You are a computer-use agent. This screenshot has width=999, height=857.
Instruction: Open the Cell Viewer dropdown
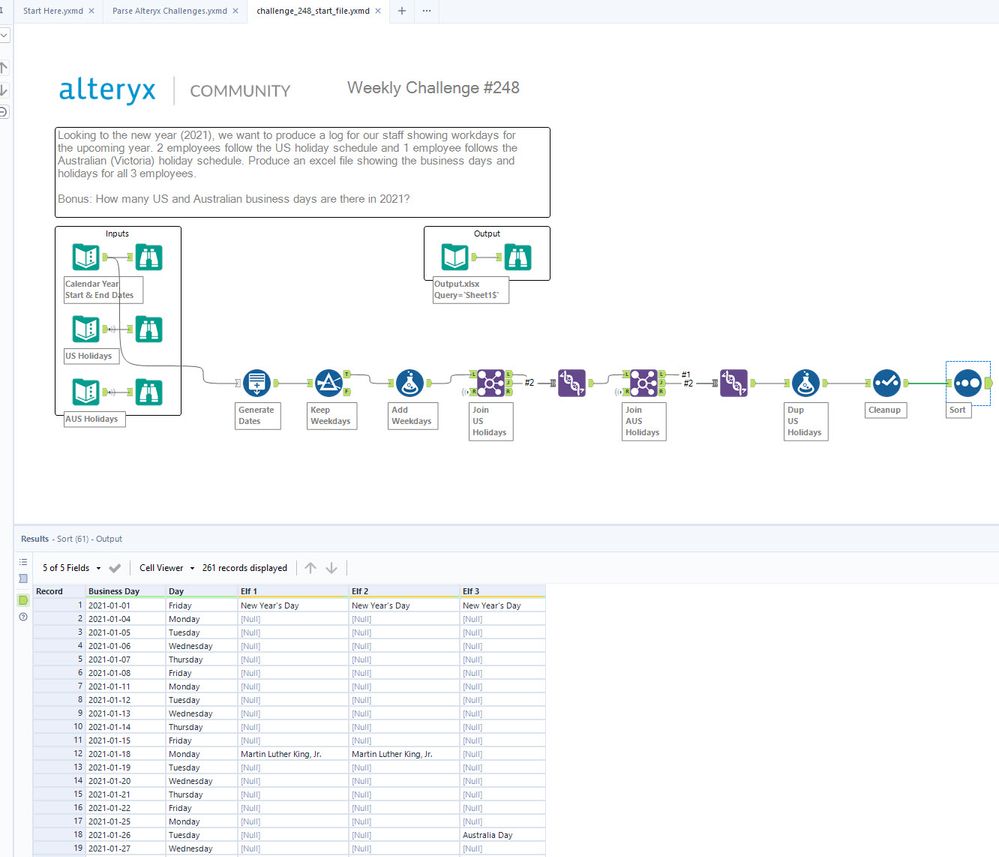pyautogui.click(x=167, y=568)
